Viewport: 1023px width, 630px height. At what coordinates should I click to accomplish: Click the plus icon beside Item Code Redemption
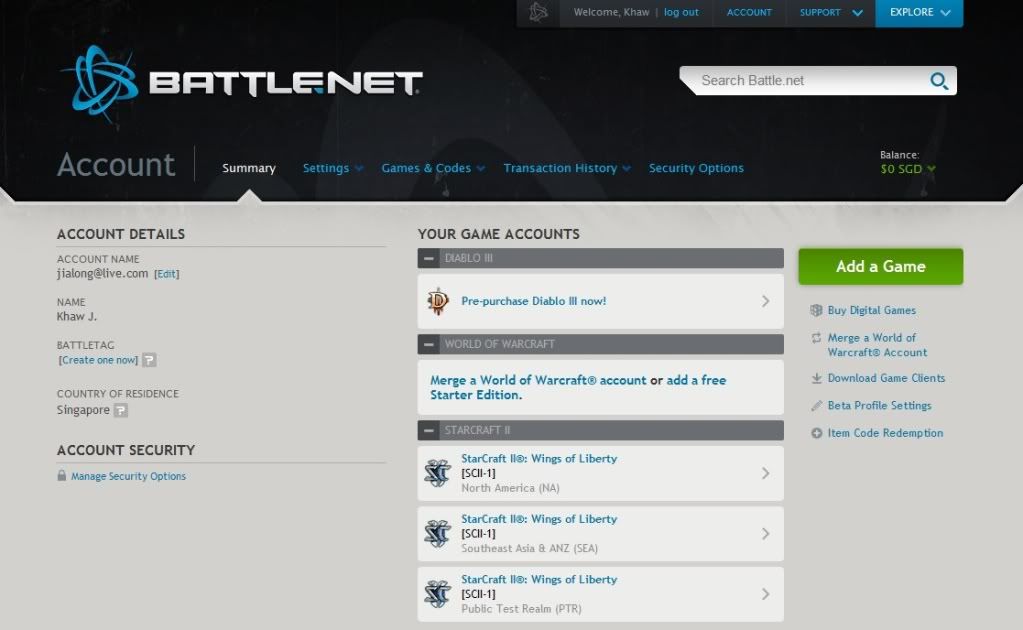pos(816,433)
